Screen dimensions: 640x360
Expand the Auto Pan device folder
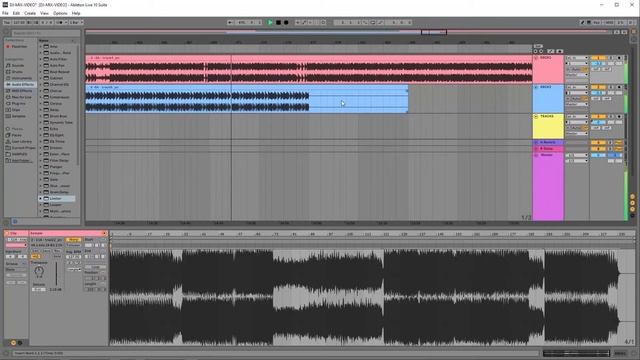pyautogui.click(x=41, y=65)
